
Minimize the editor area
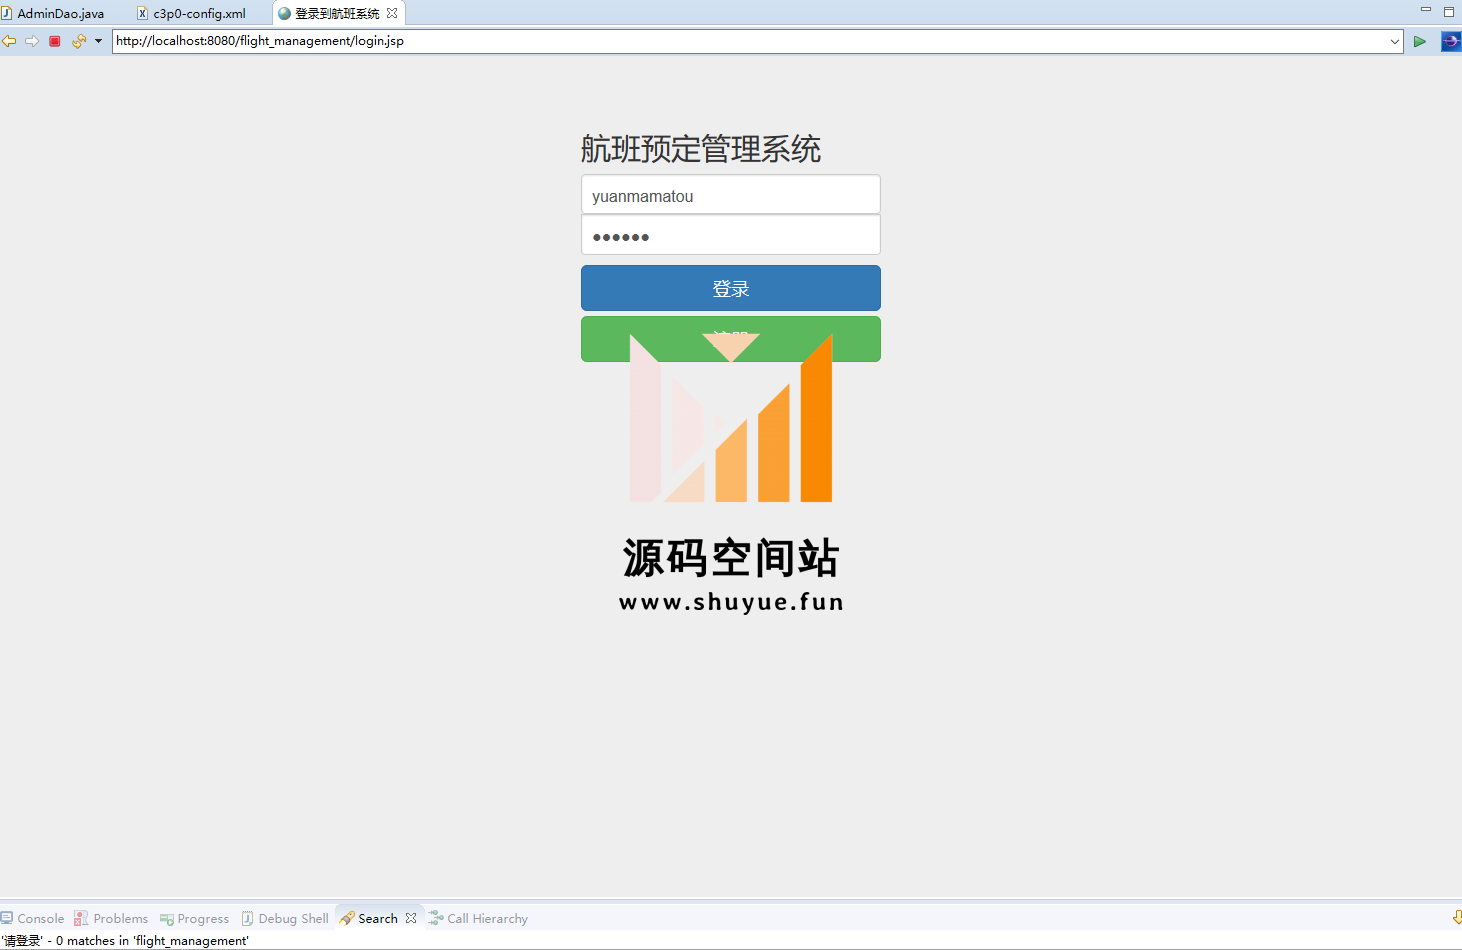(x=1426, y=11)
